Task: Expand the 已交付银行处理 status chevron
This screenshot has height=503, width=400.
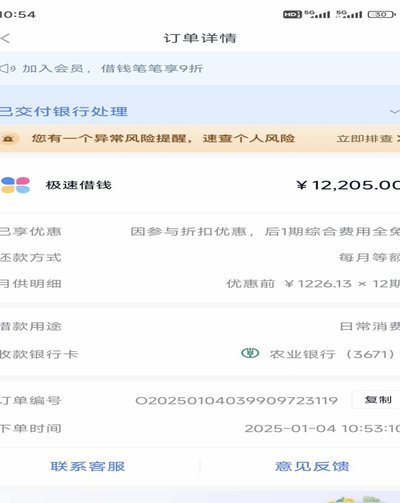Action: click(x=395, y=111)
